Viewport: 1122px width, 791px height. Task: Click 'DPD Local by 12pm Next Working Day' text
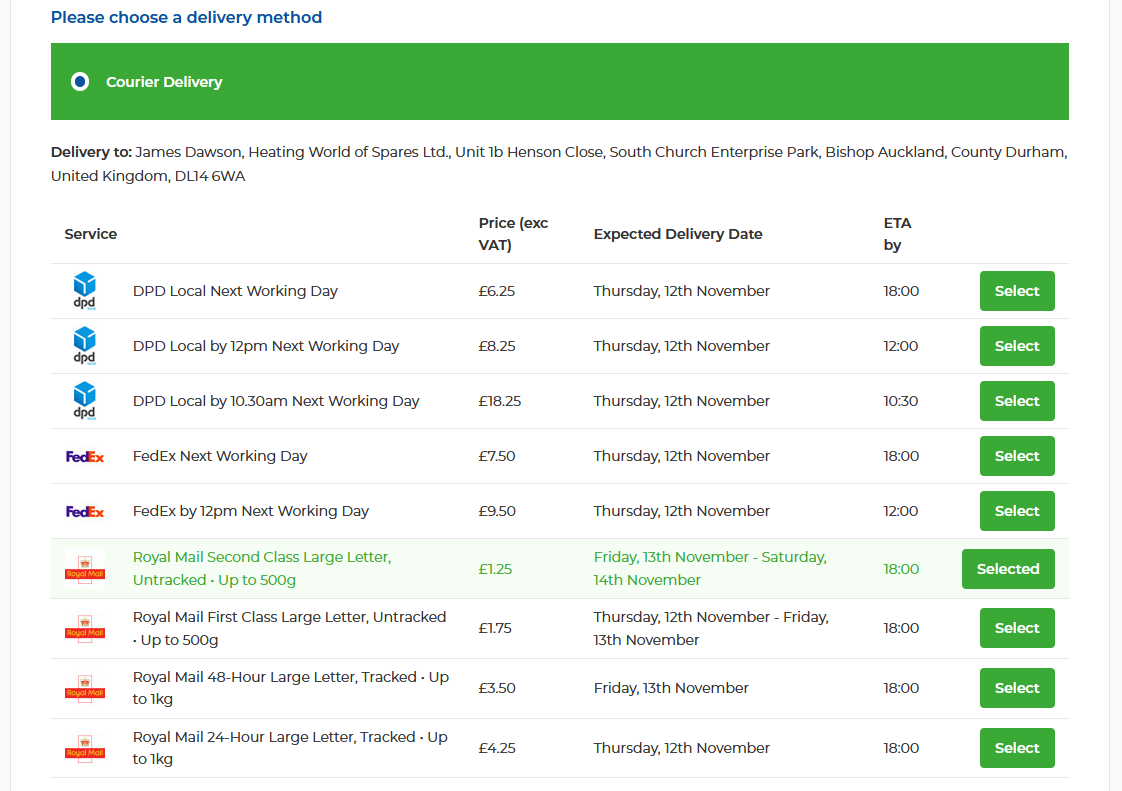point(265,346)
